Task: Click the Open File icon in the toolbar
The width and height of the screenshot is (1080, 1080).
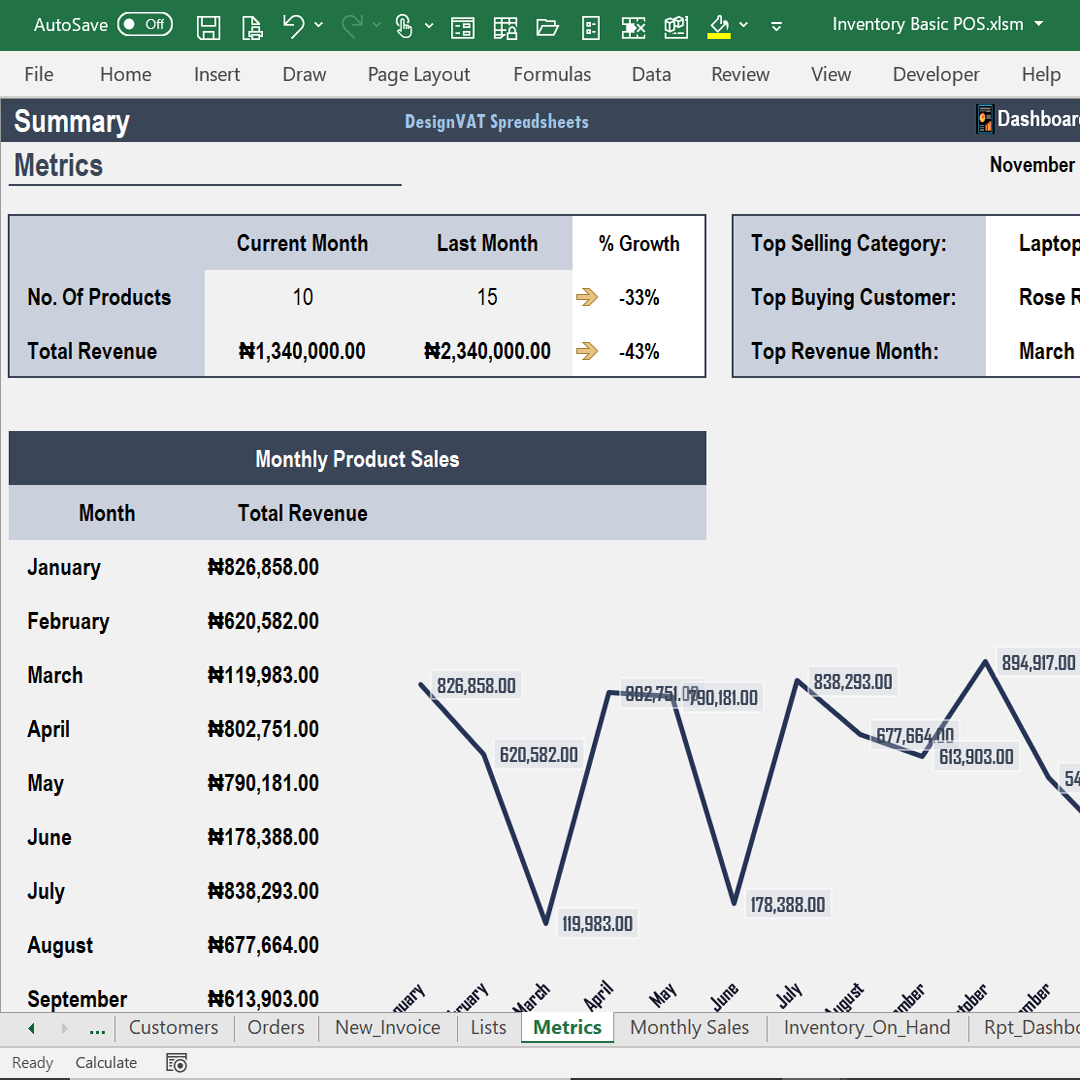Action: tap(547, 27)
